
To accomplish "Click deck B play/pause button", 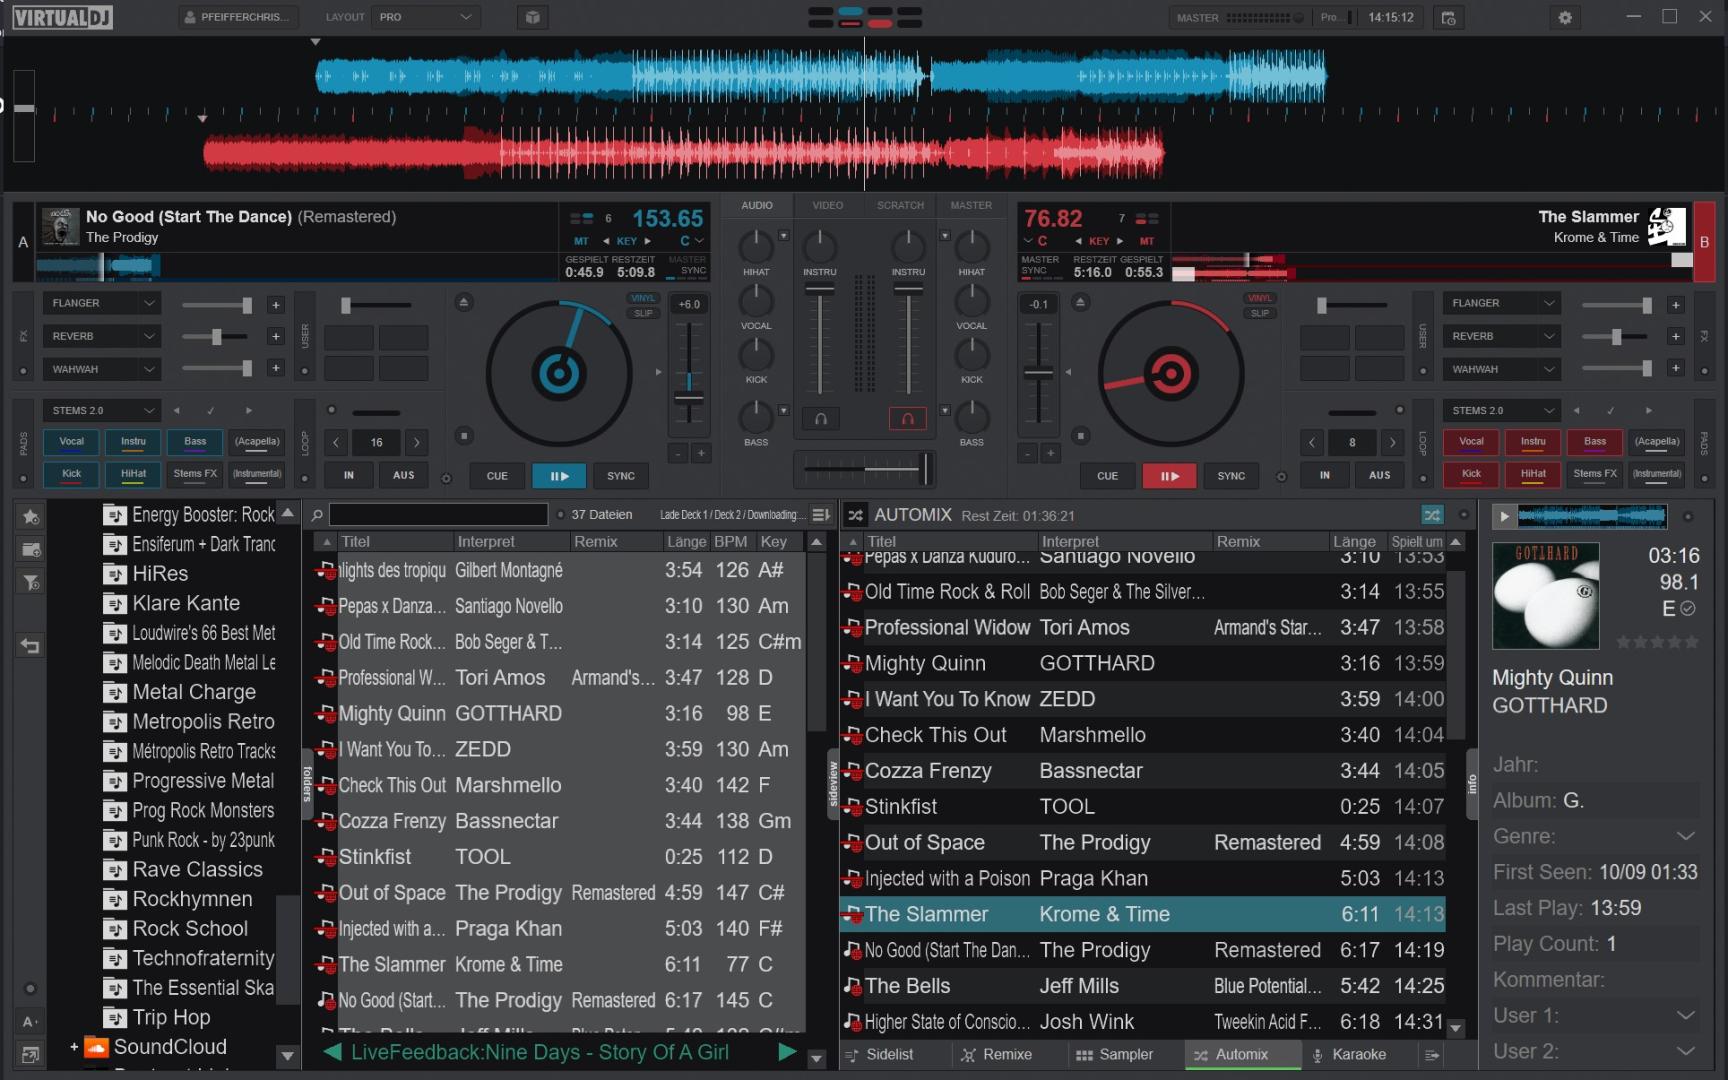I will pos(1169,476).
